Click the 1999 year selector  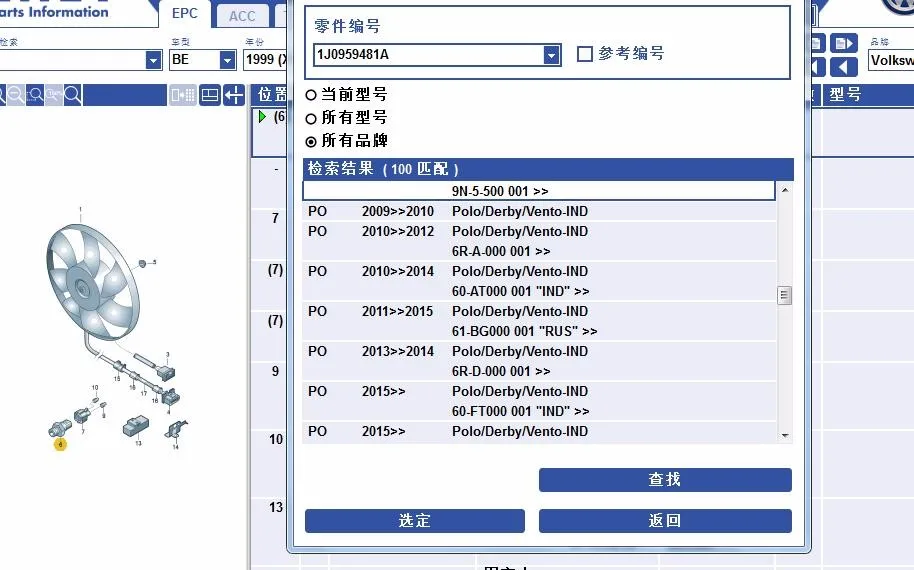click(266, 59)
